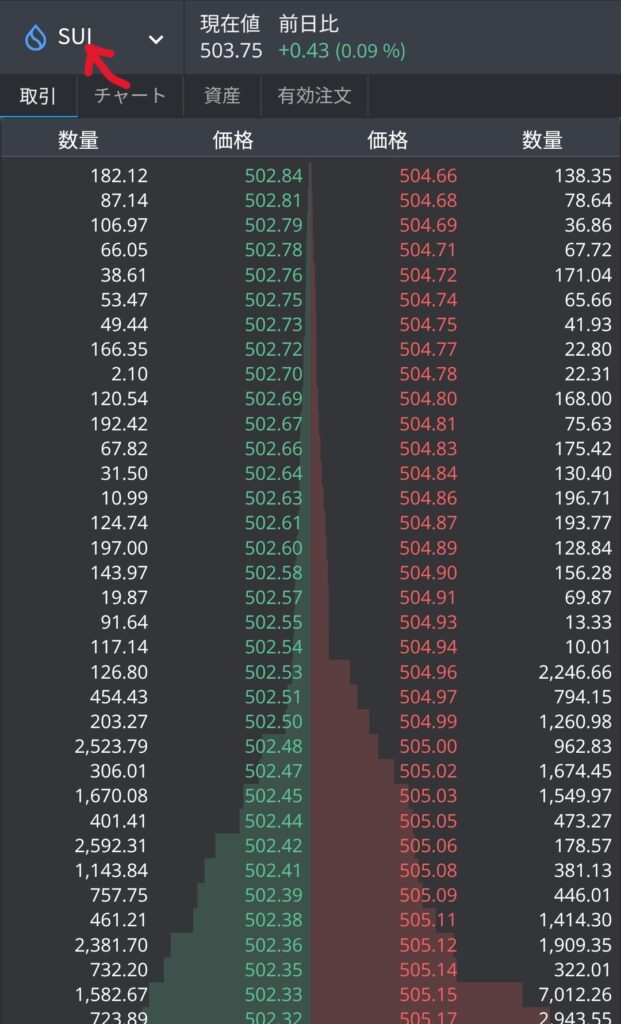Image resolution: width=621 pixels, height=1024 pixels.
Task: Click bid price 502.48
Action: [273, 746]
